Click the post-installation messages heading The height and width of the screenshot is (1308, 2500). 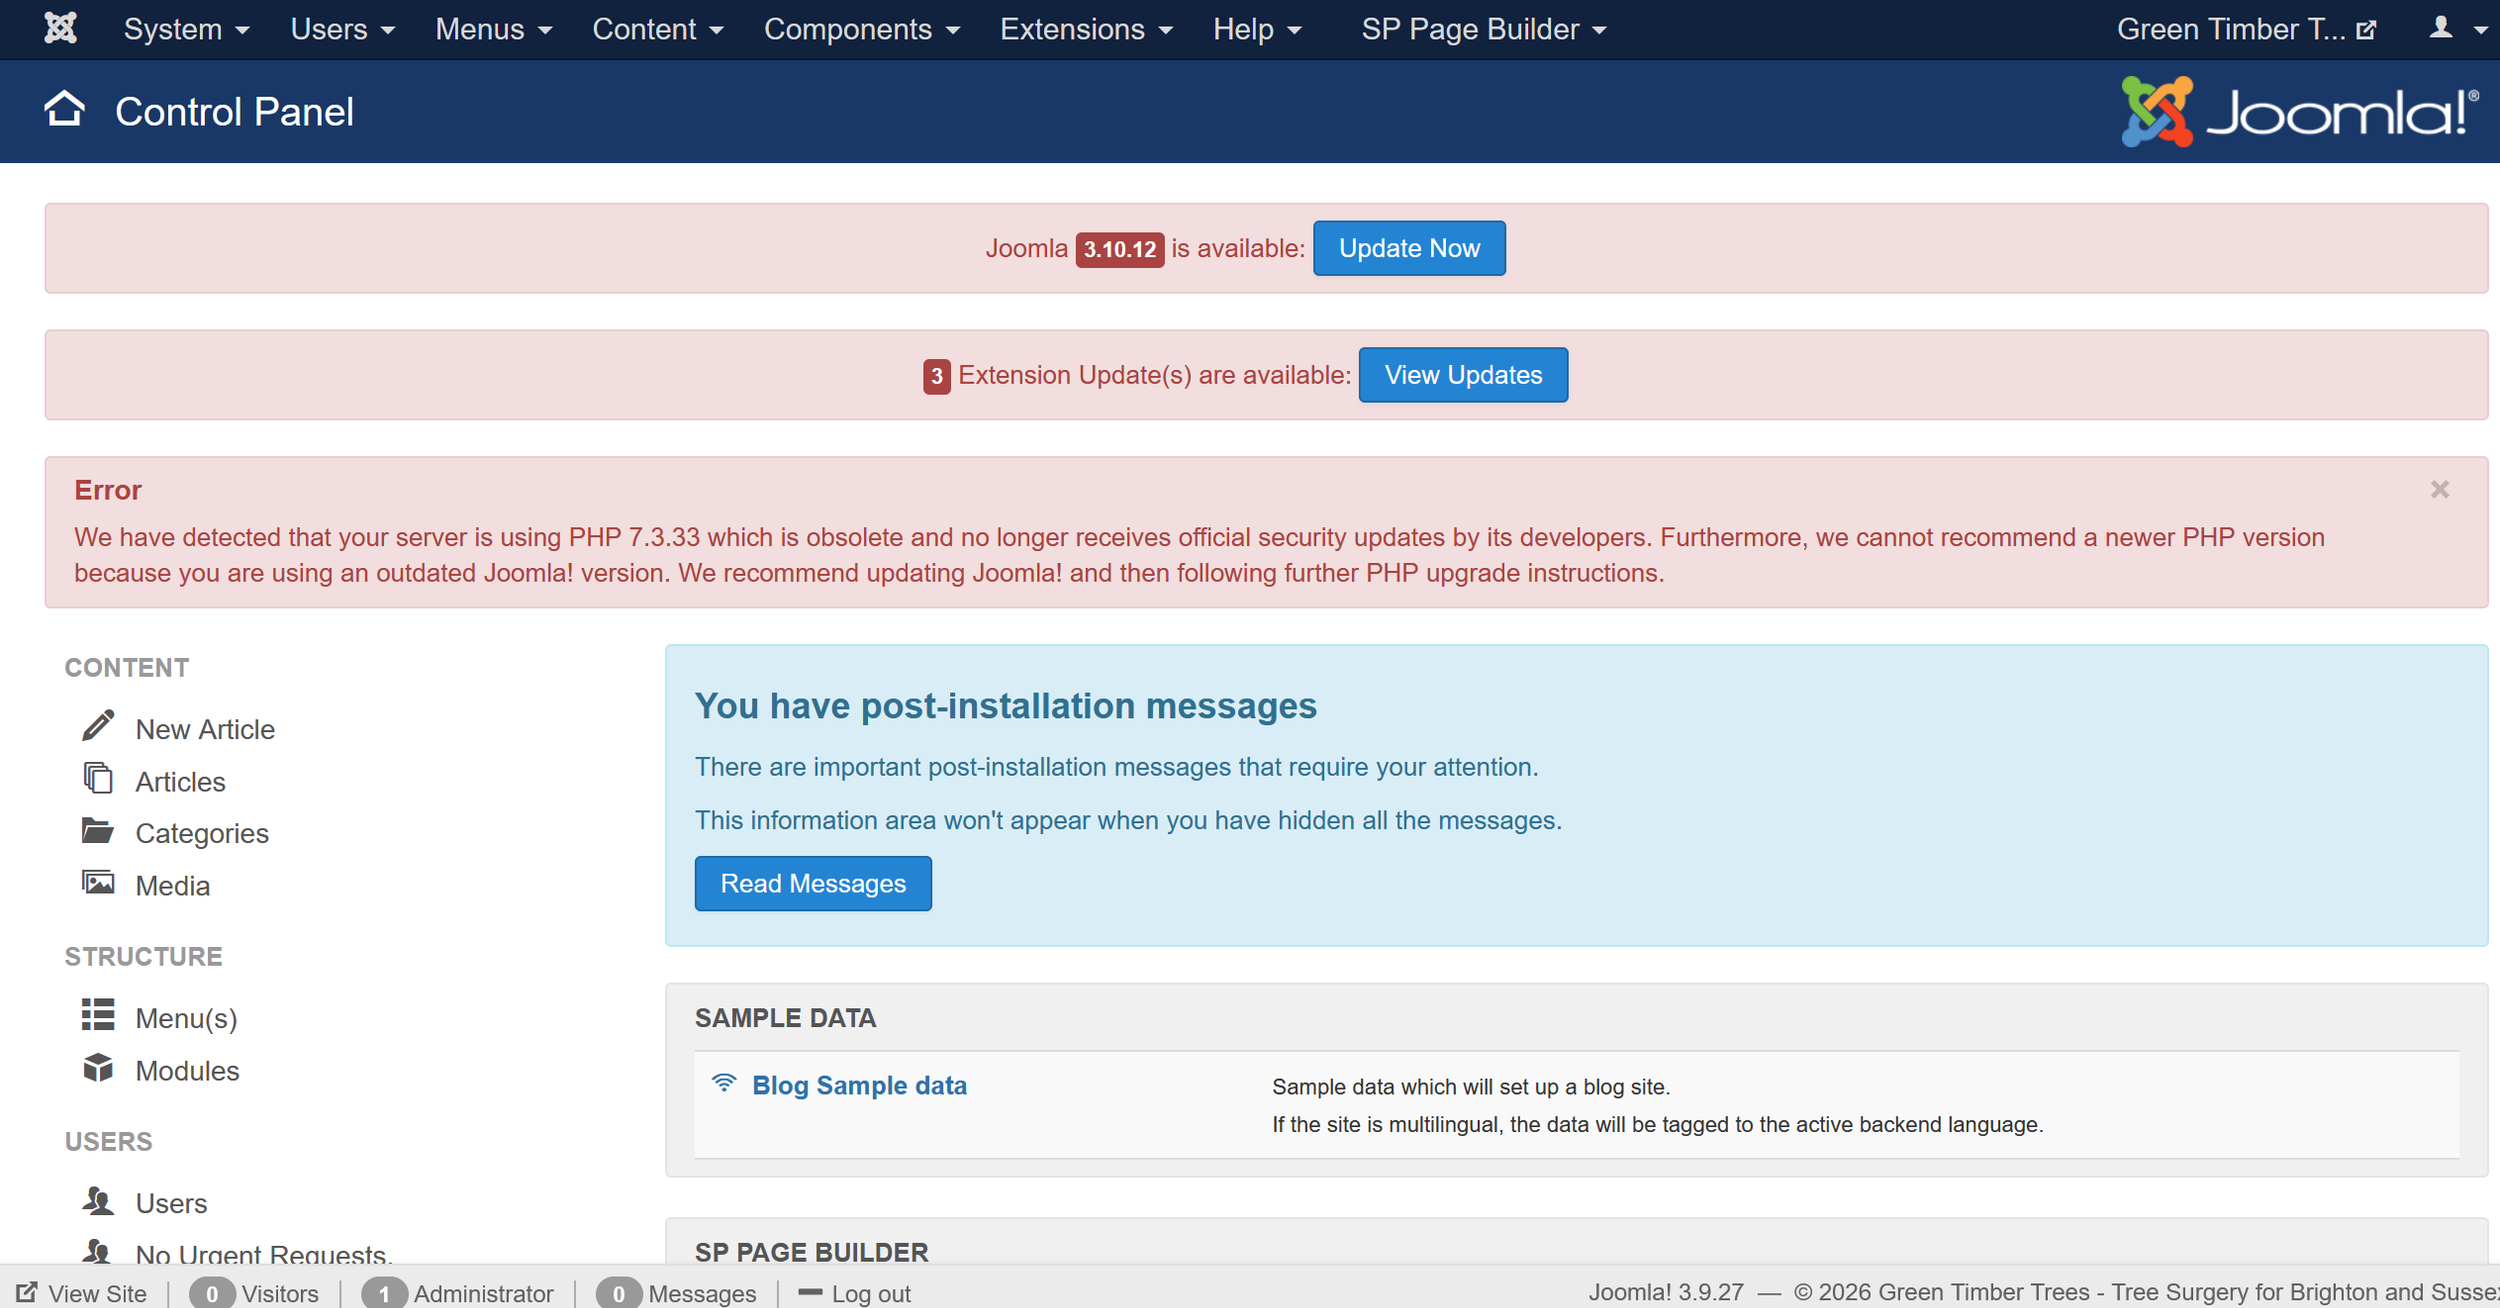(x=1005, y=706)
